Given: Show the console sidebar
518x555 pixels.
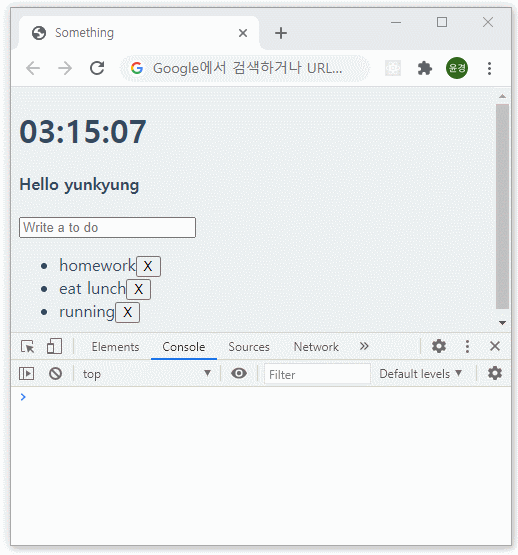Looking at the screenshot, I should tap(26, 373).
